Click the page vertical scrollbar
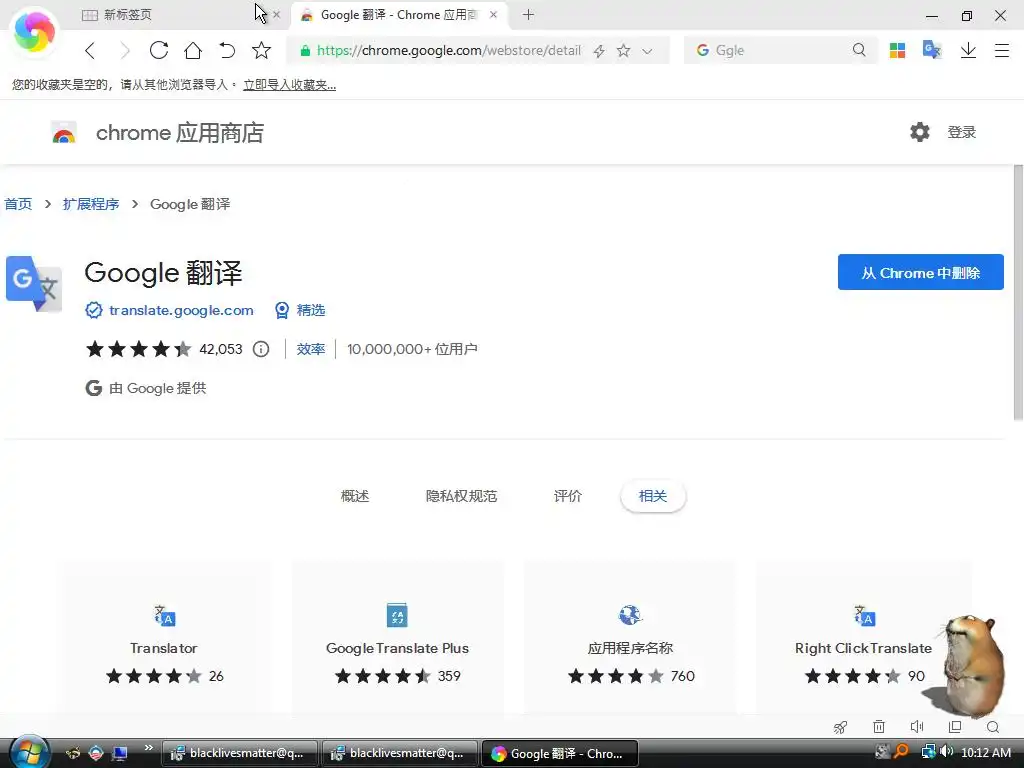This screenshot has width=1024, height=768. [x=1018, y=293]
